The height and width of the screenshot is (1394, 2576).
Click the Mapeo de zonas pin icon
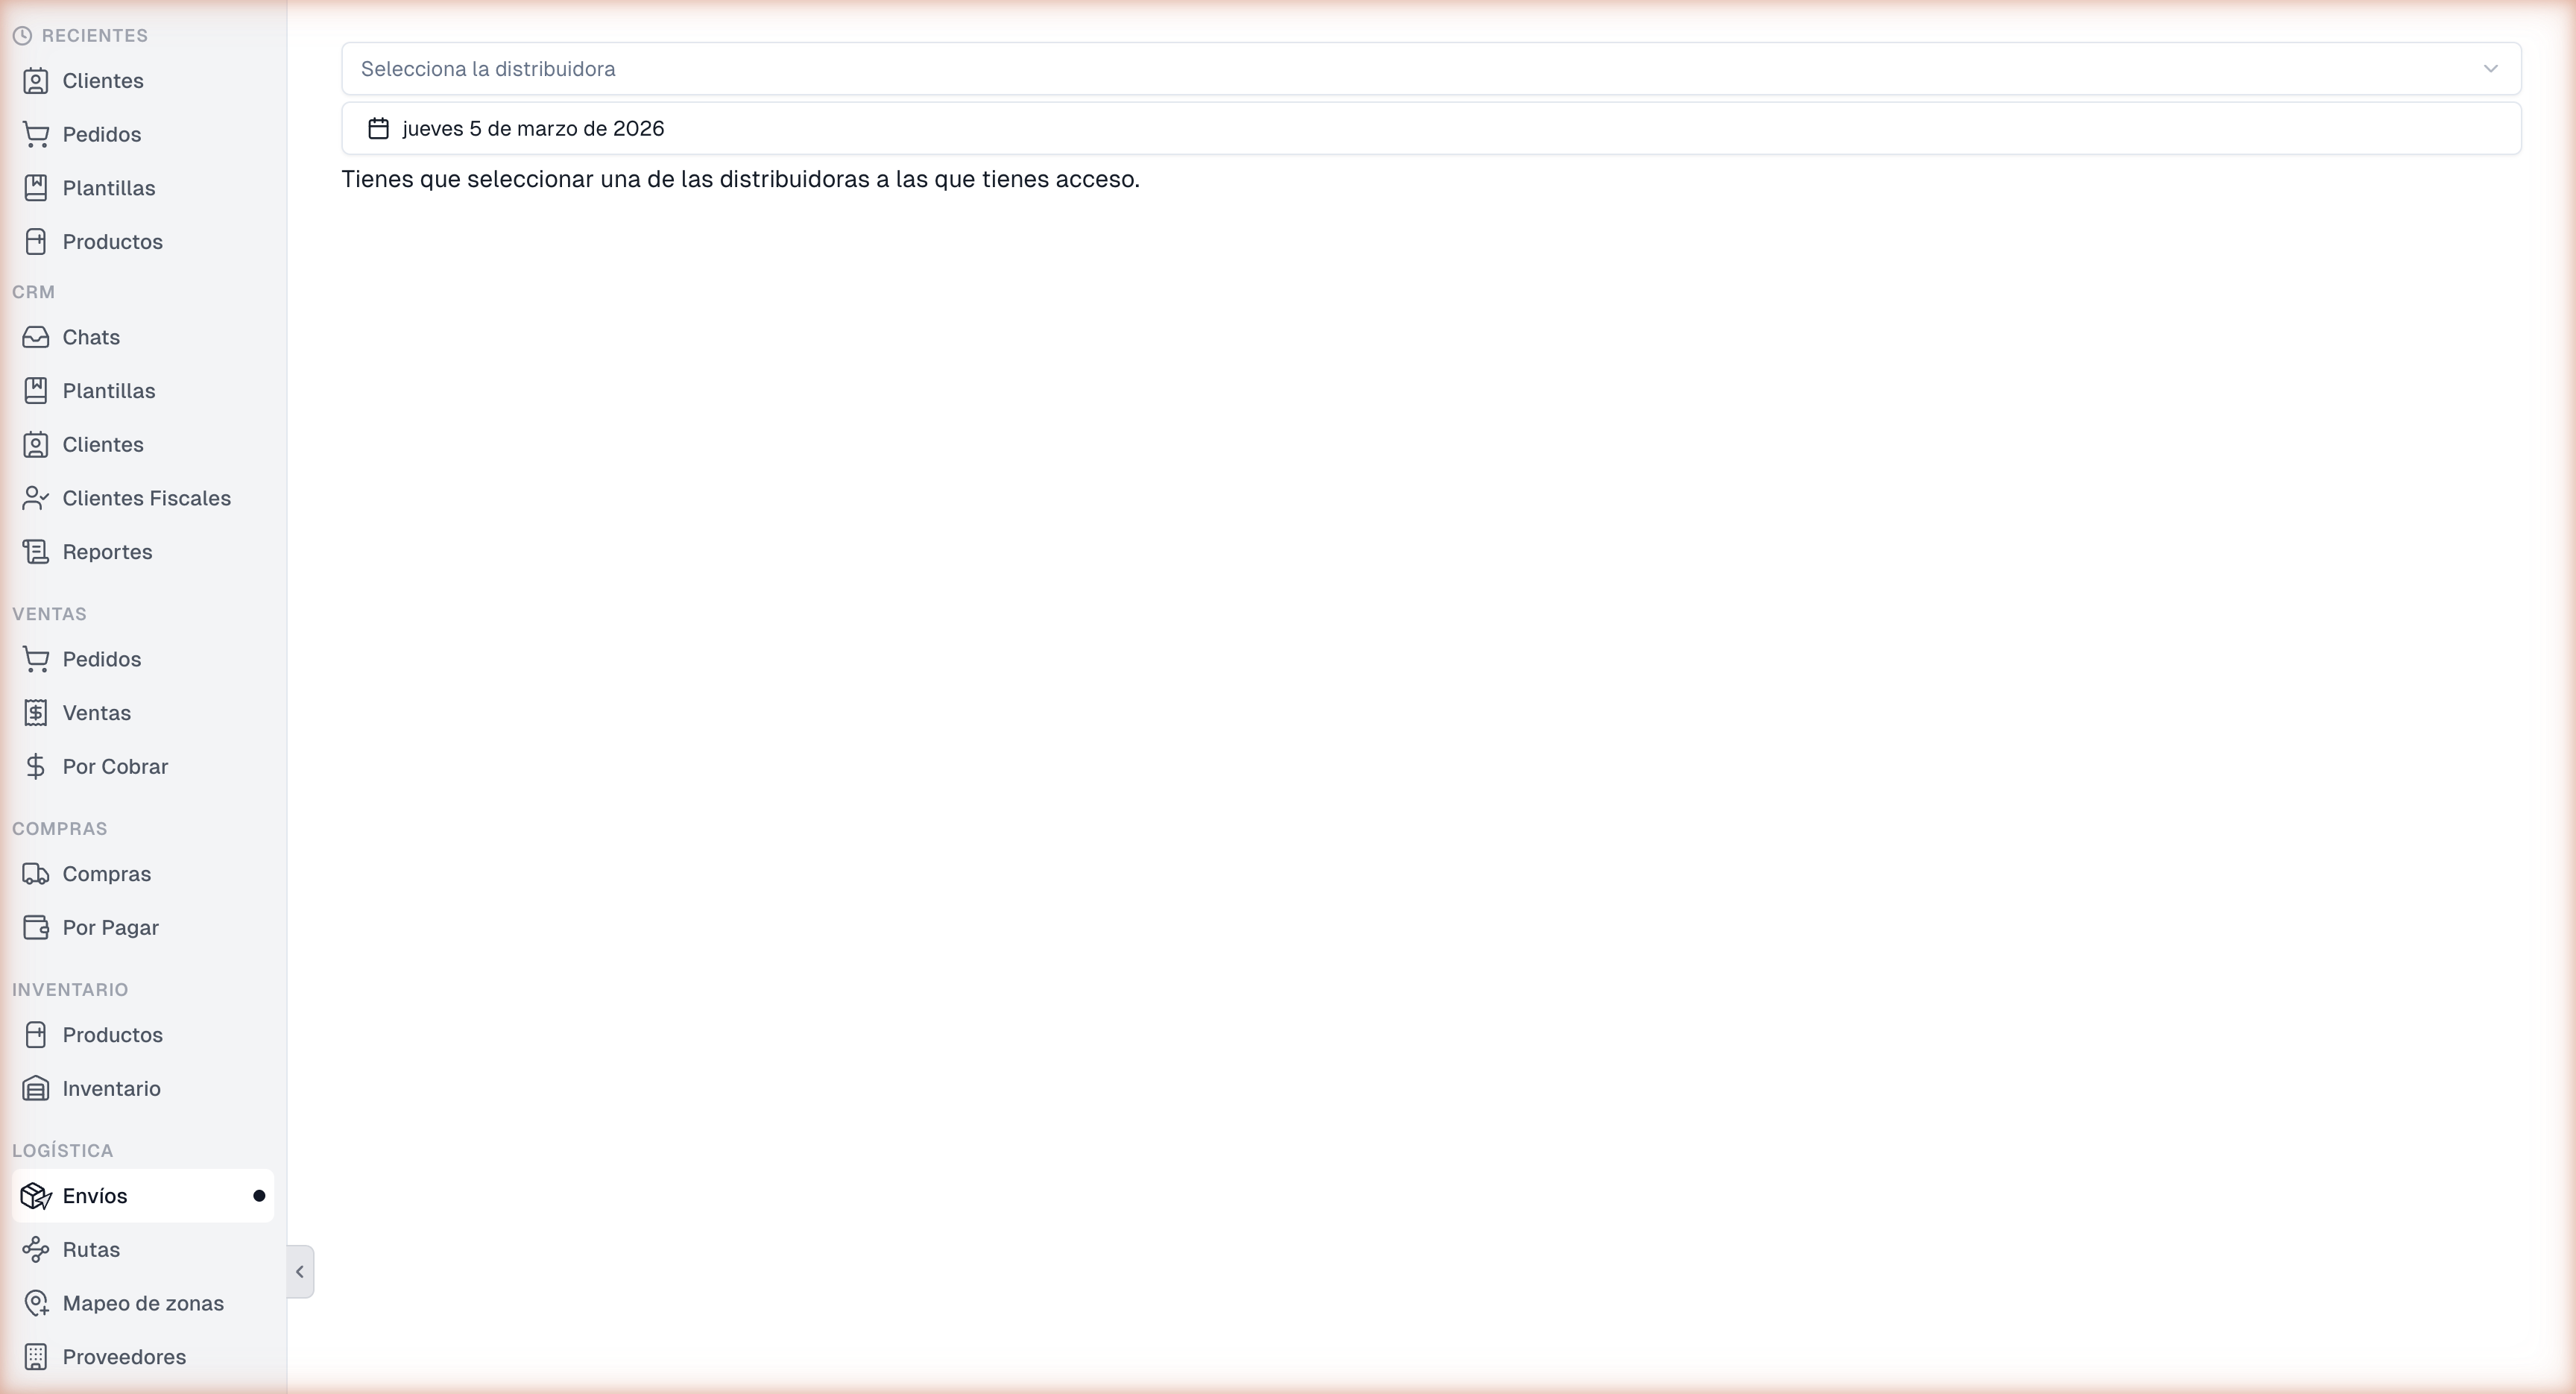(x=36, y=1304)
